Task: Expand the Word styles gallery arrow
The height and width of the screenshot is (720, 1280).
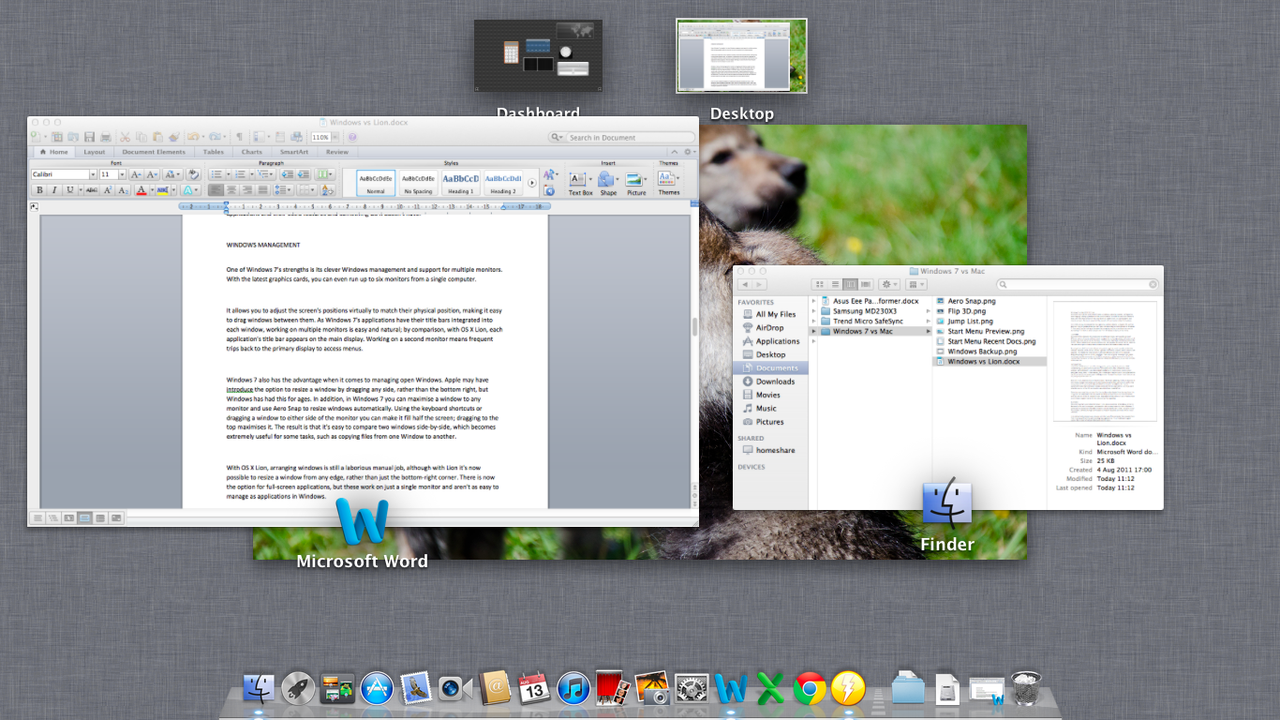Action: click(532, 182)
